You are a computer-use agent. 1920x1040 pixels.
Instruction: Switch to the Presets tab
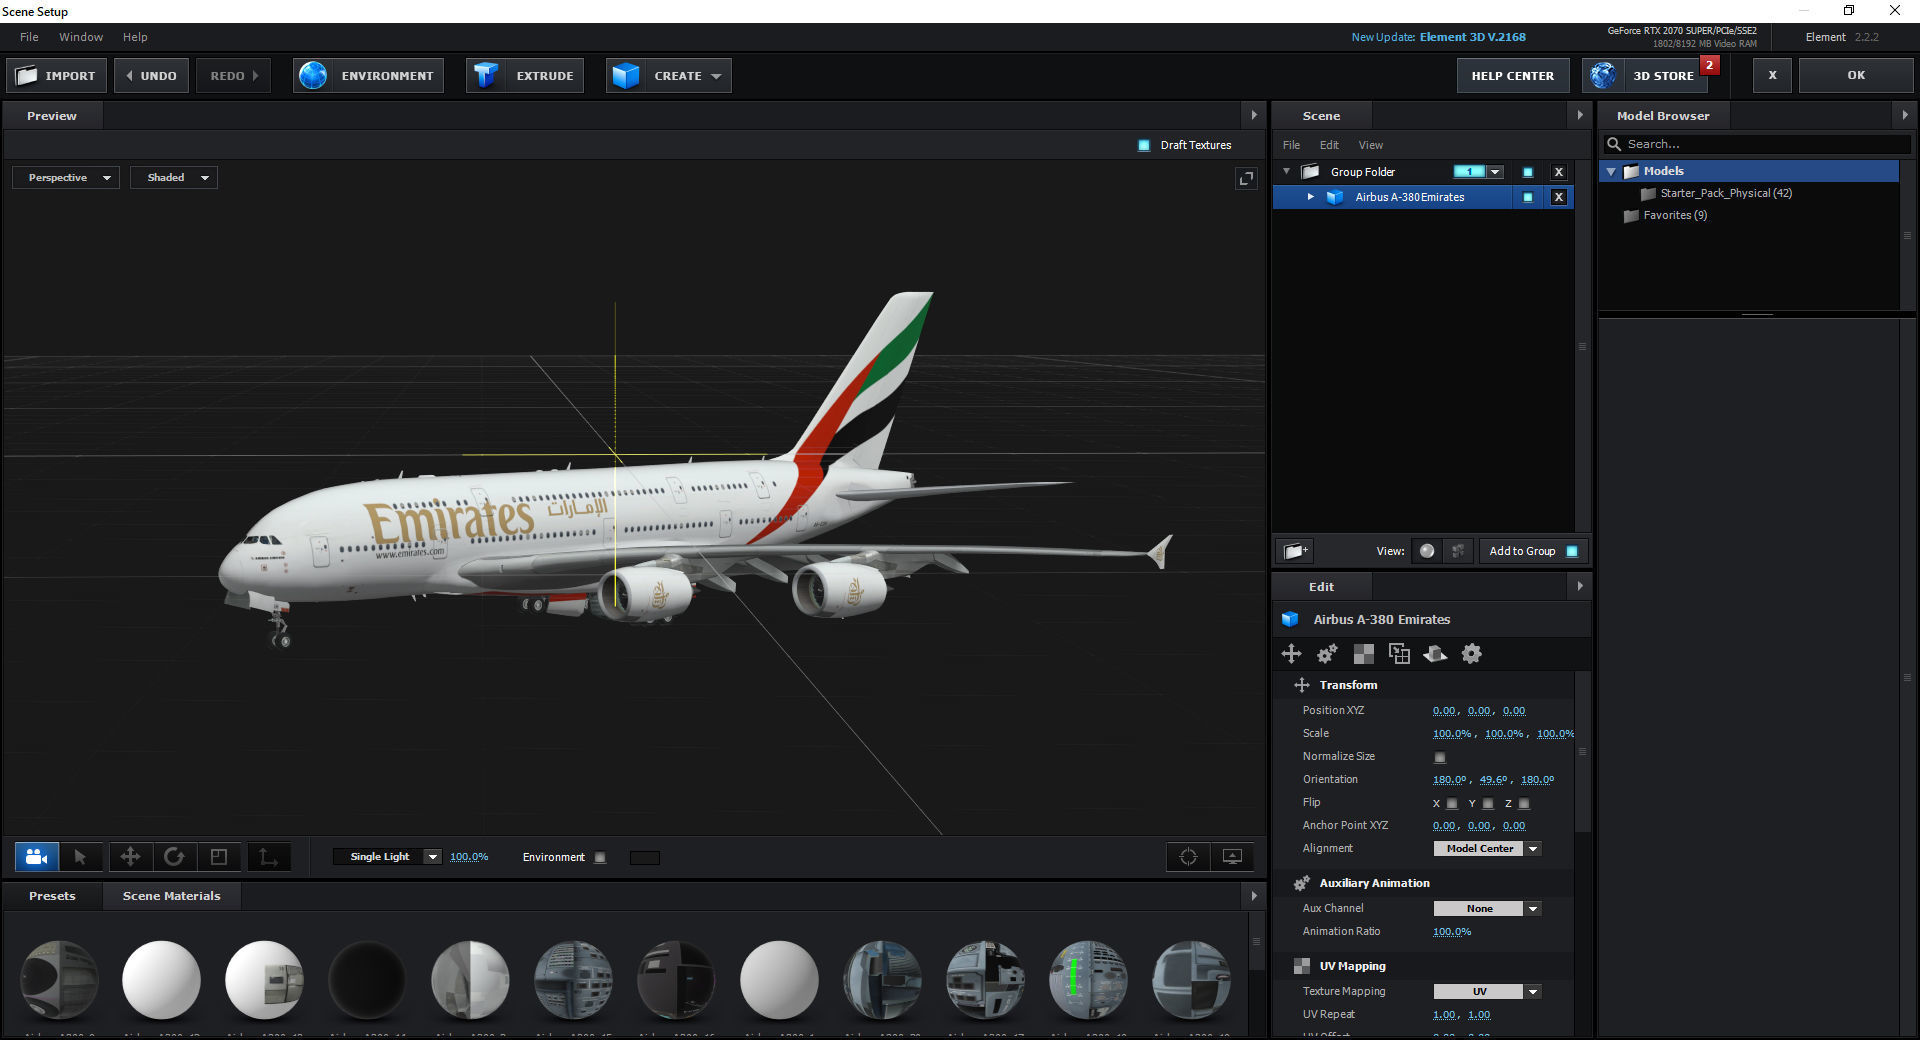click(52, 896)
